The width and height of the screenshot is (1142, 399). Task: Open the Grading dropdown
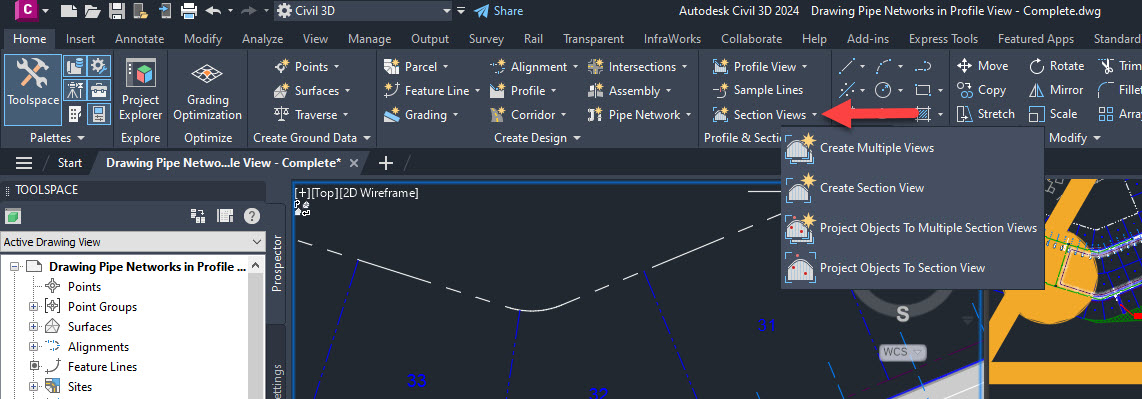[x=422, y=114]
